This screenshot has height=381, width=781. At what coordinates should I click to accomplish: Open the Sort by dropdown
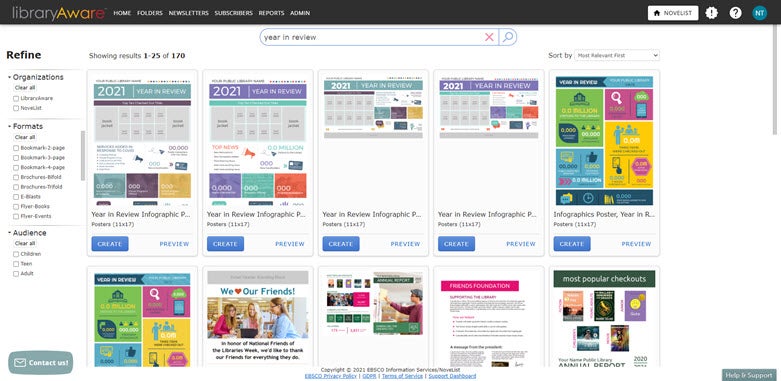617,55
